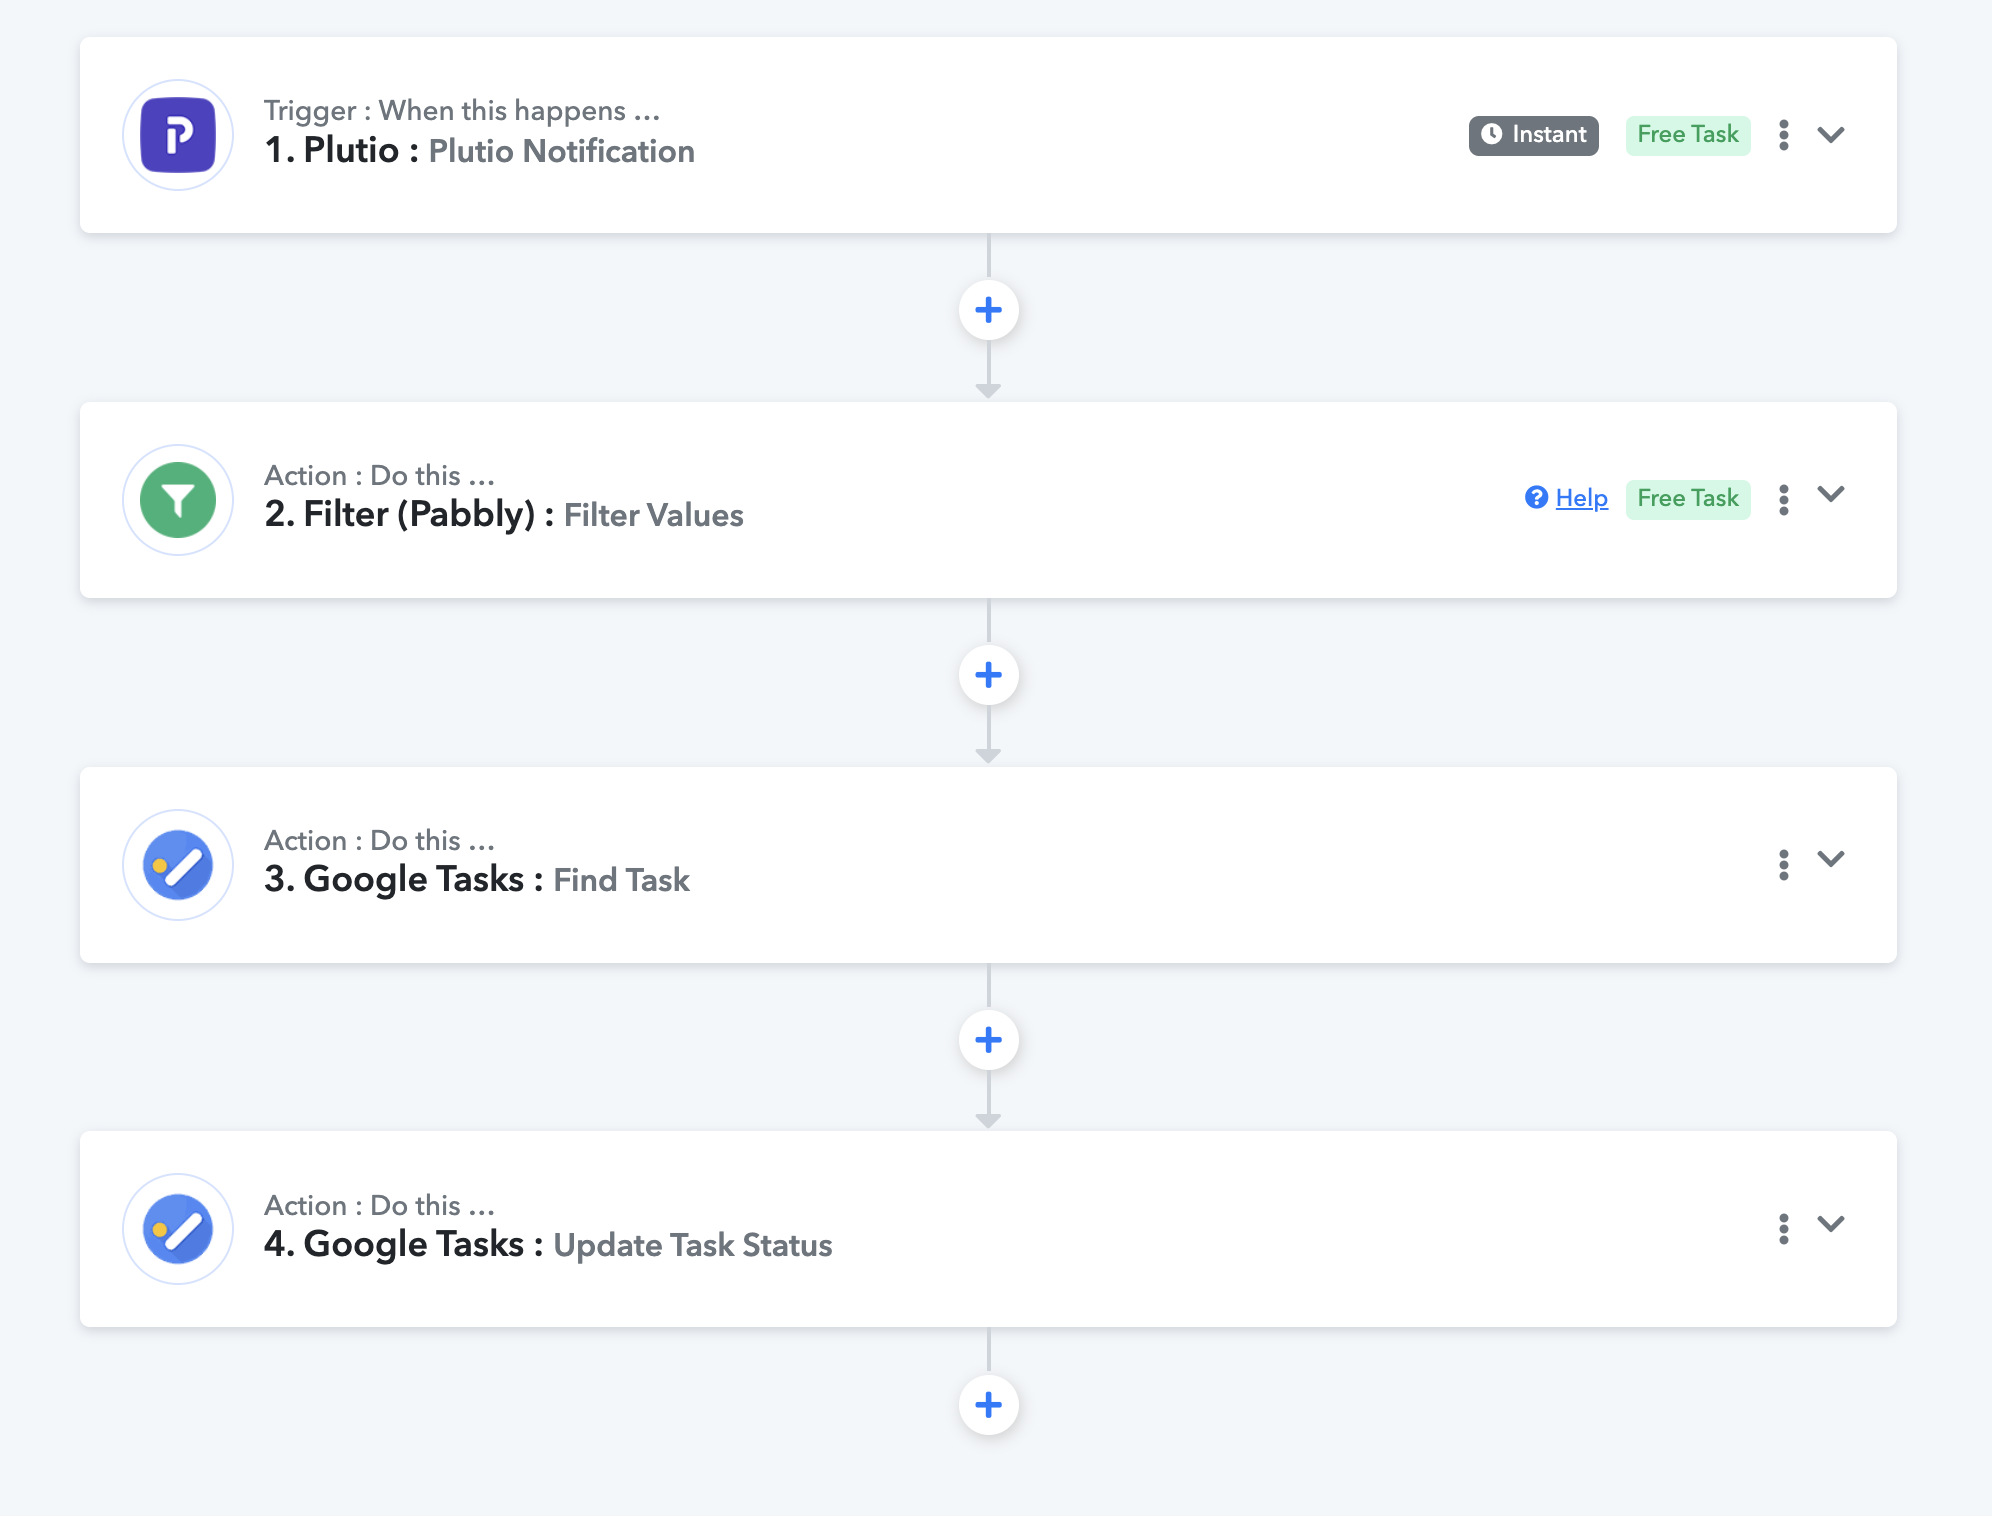Viewport: 1992px width, 1516px height.
Task: Add step between Plutio and Filter
Action: (x=989, y=310)
